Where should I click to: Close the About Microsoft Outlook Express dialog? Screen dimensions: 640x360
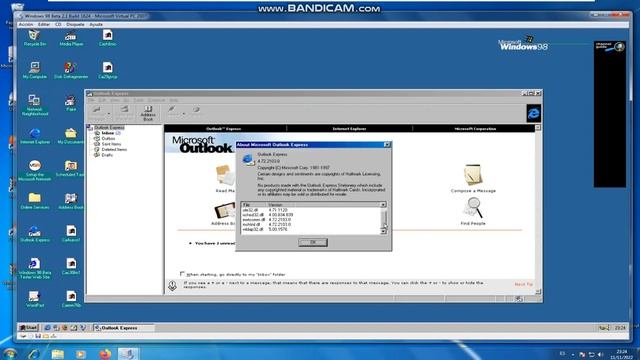click(387, 144)
